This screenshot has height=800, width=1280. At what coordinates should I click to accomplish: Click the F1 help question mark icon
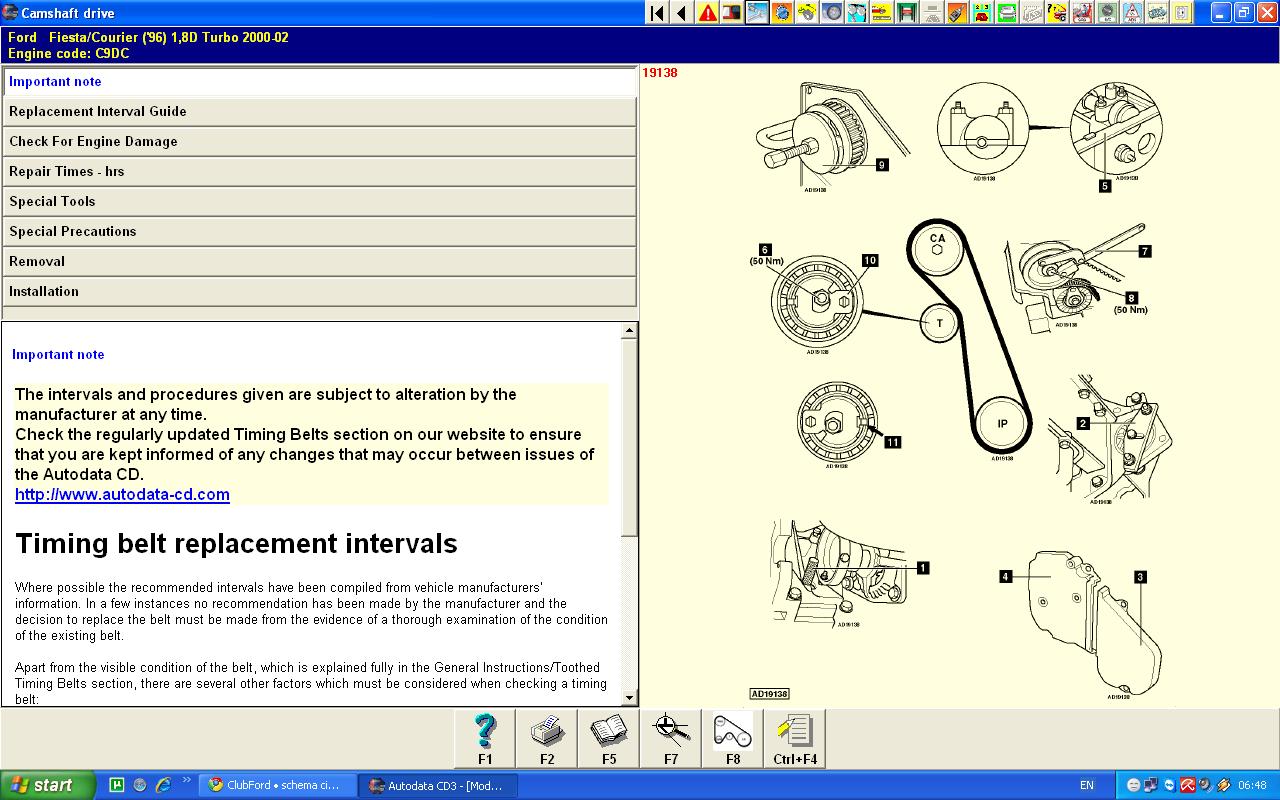(485, 739)
